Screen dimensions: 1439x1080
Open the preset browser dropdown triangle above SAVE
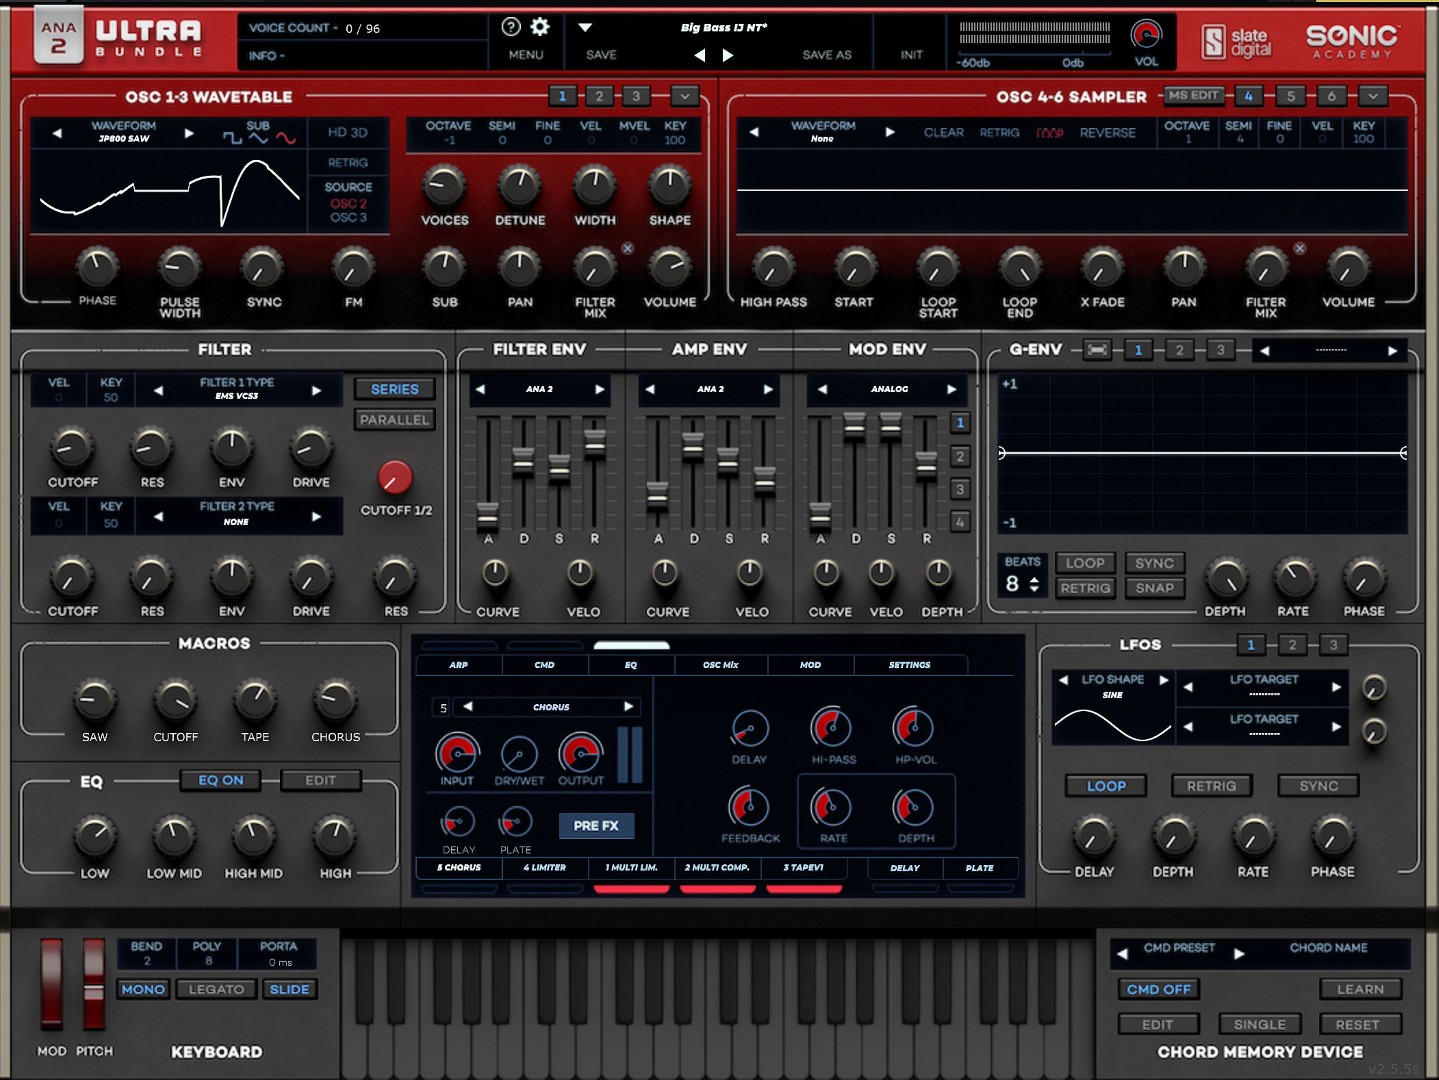point(586,28)
